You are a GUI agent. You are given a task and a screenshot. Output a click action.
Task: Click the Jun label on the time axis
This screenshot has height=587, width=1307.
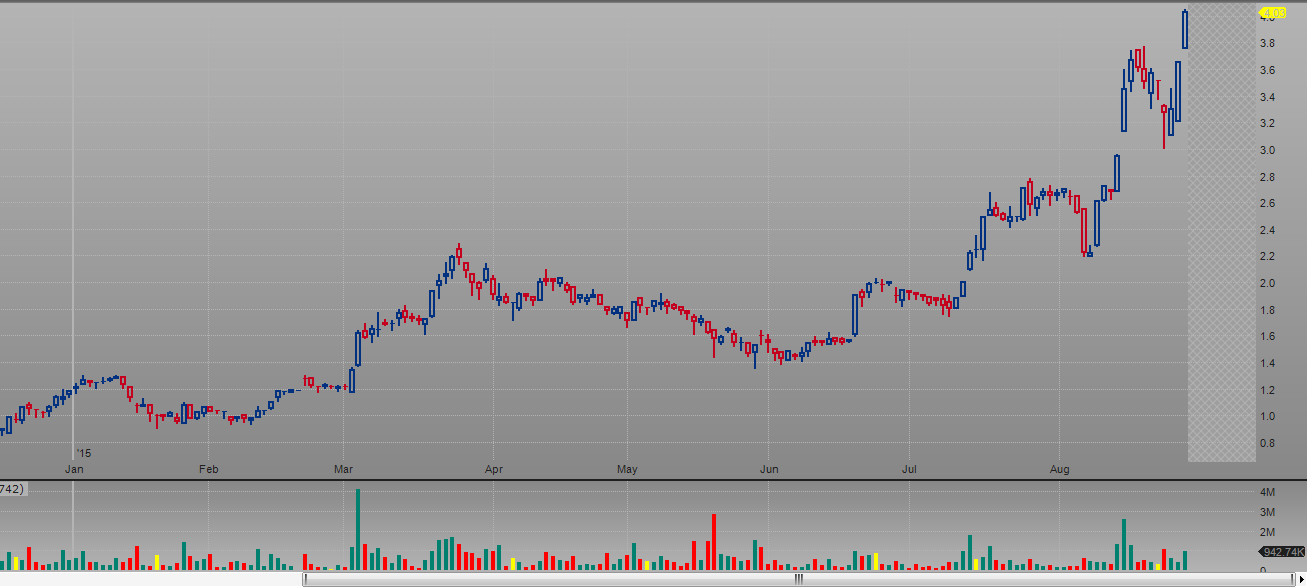click(x=769, y=468)
